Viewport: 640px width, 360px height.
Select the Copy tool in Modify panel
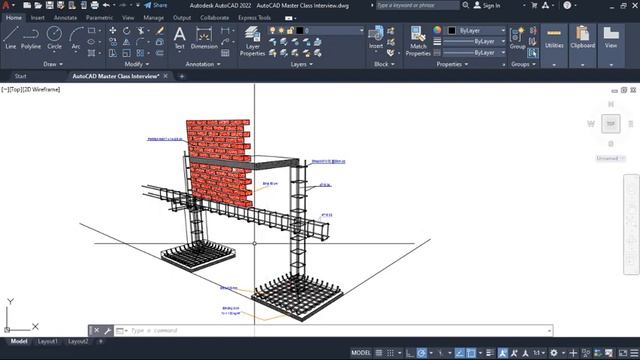(x=113, y=42)
